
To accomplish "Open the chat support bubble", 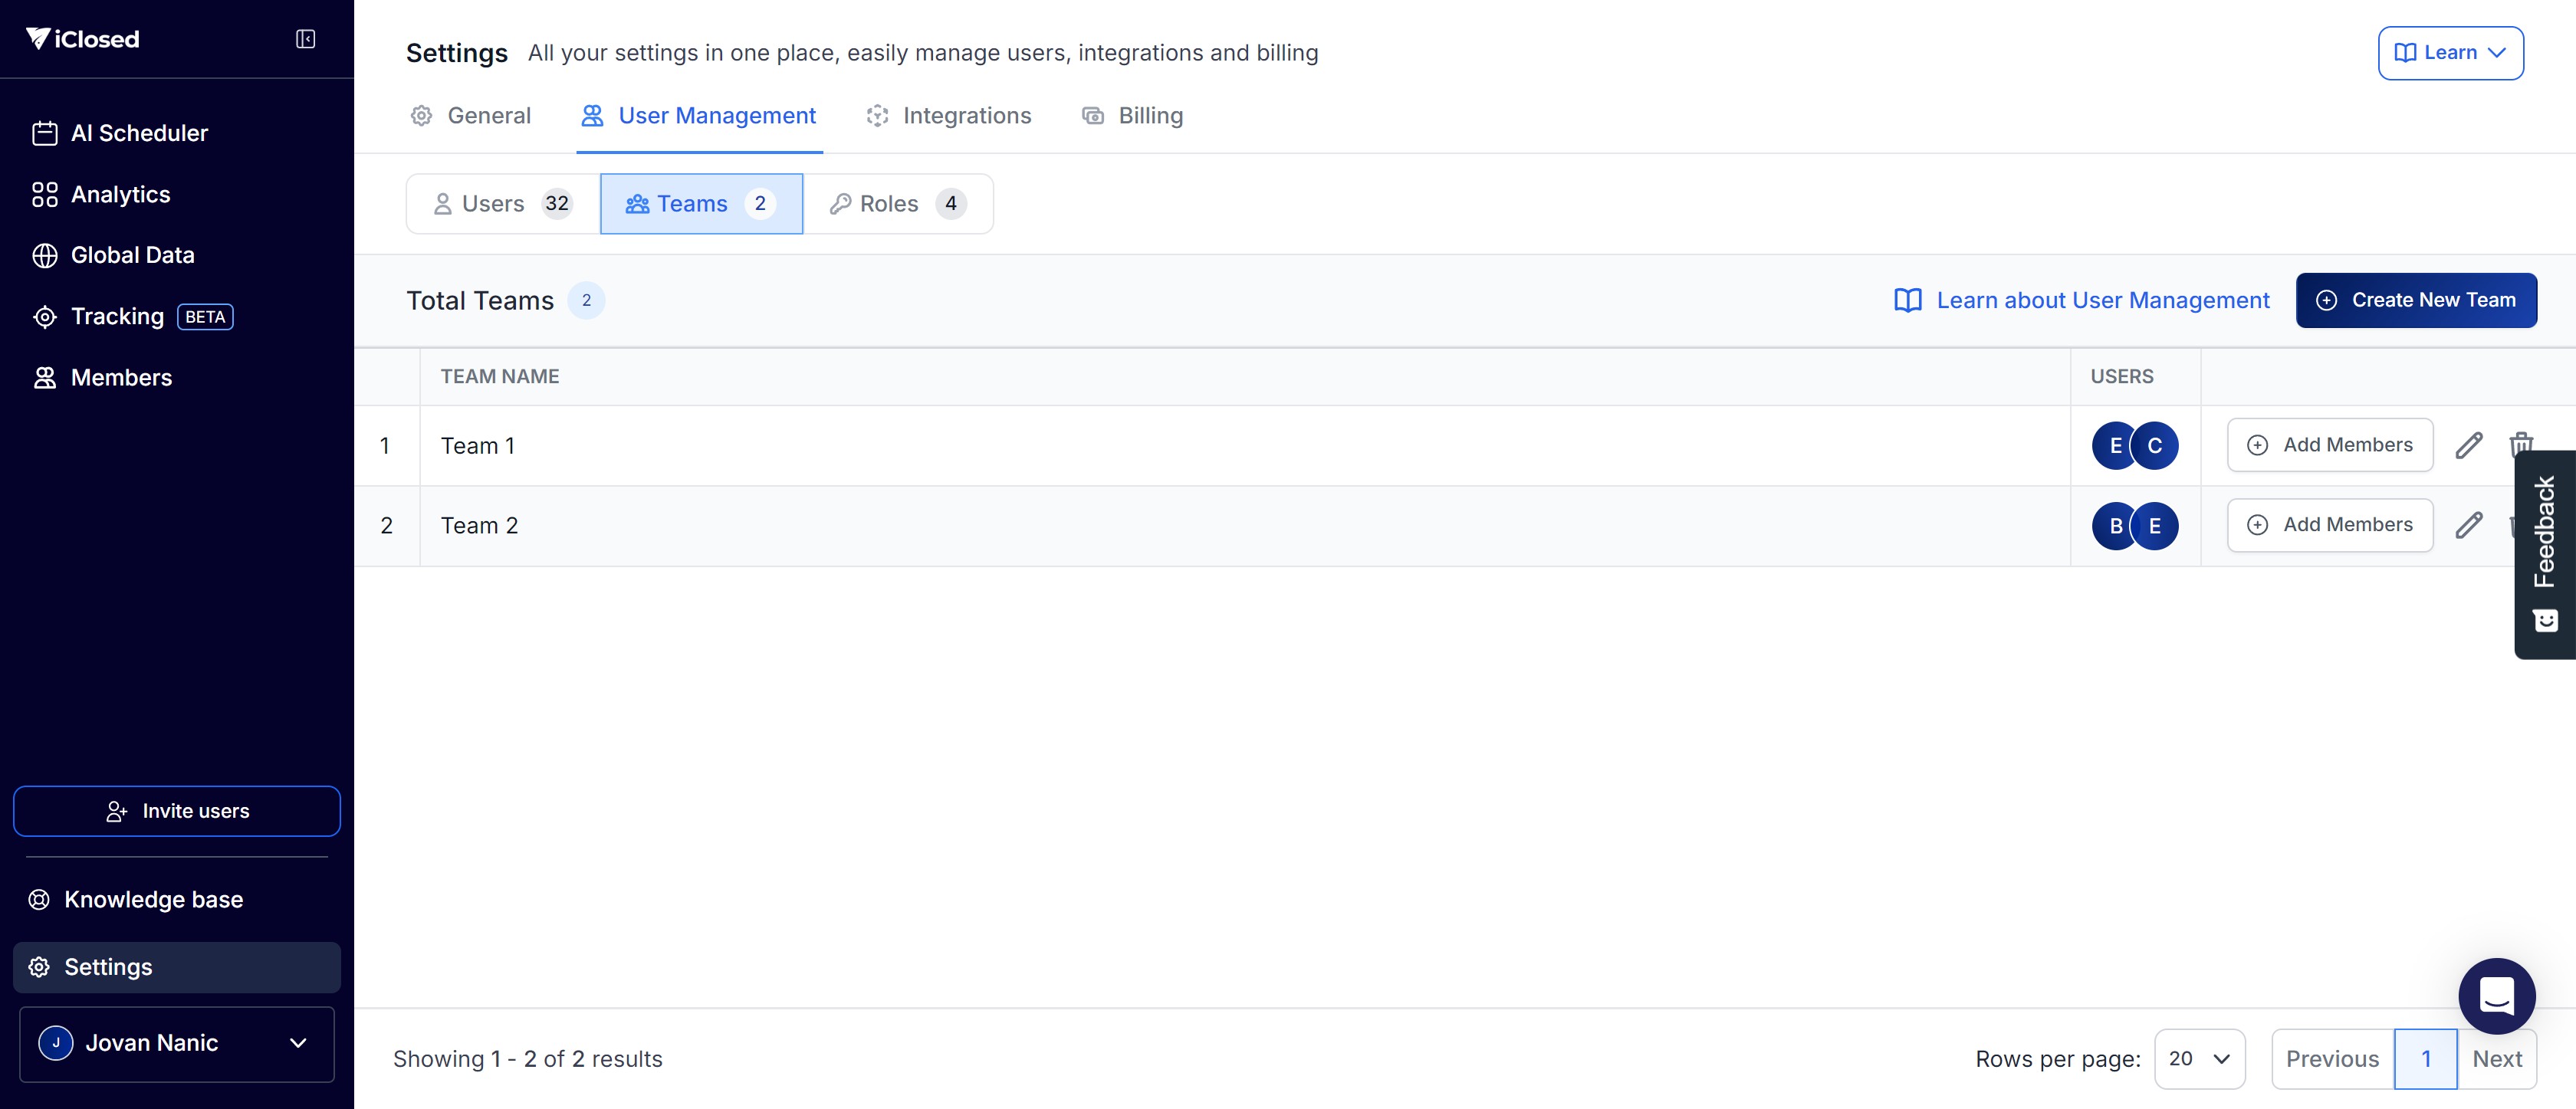I will (x=2496, y=995).
